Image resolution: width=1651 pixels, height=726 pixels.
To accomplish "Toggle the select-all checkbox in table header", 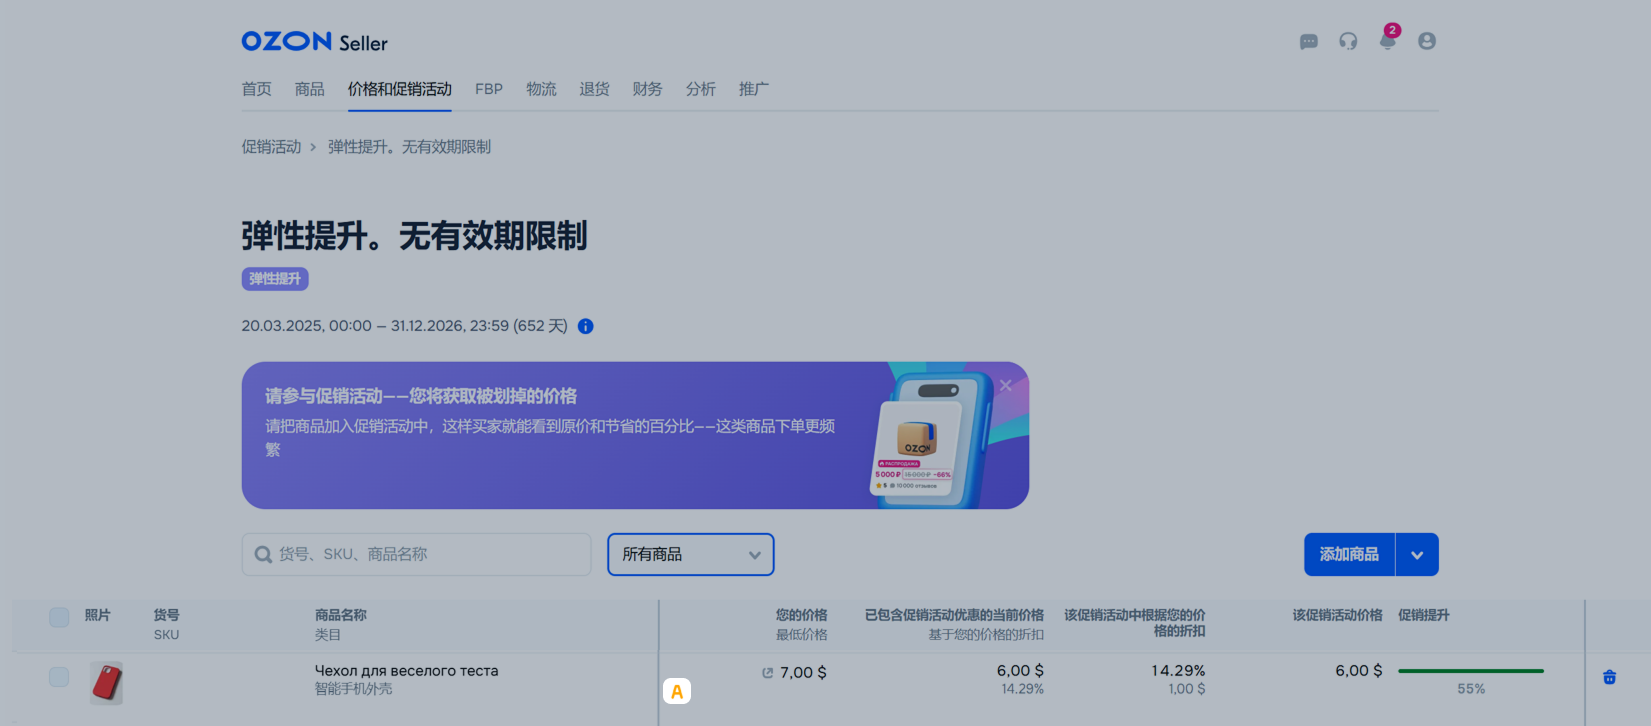I will [59, 617].
